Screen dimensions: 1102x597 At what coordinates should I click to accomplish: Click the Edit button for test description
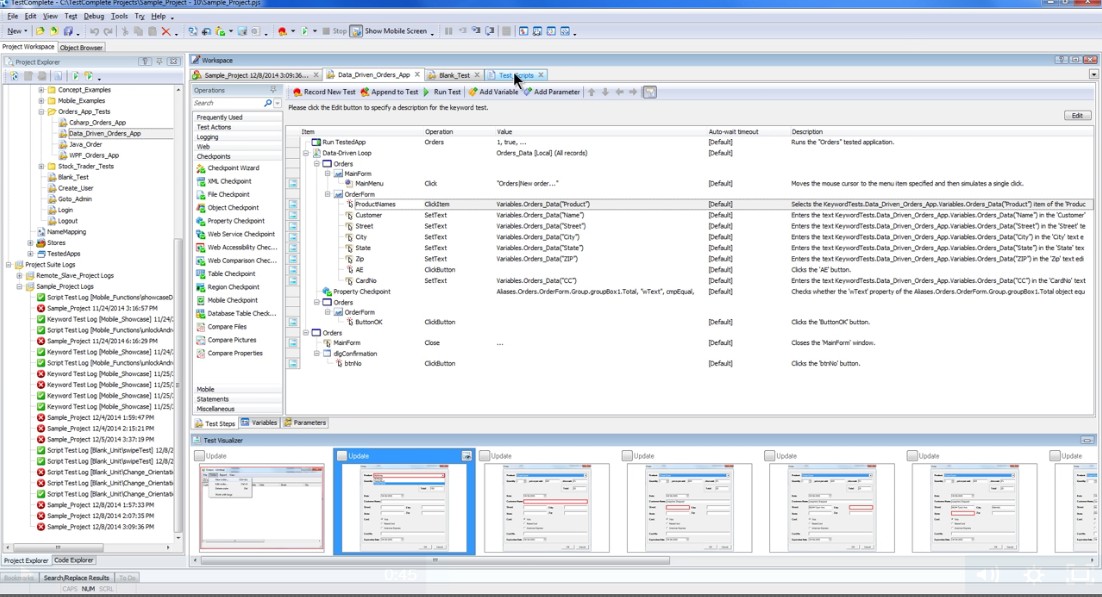(1077, 115)
